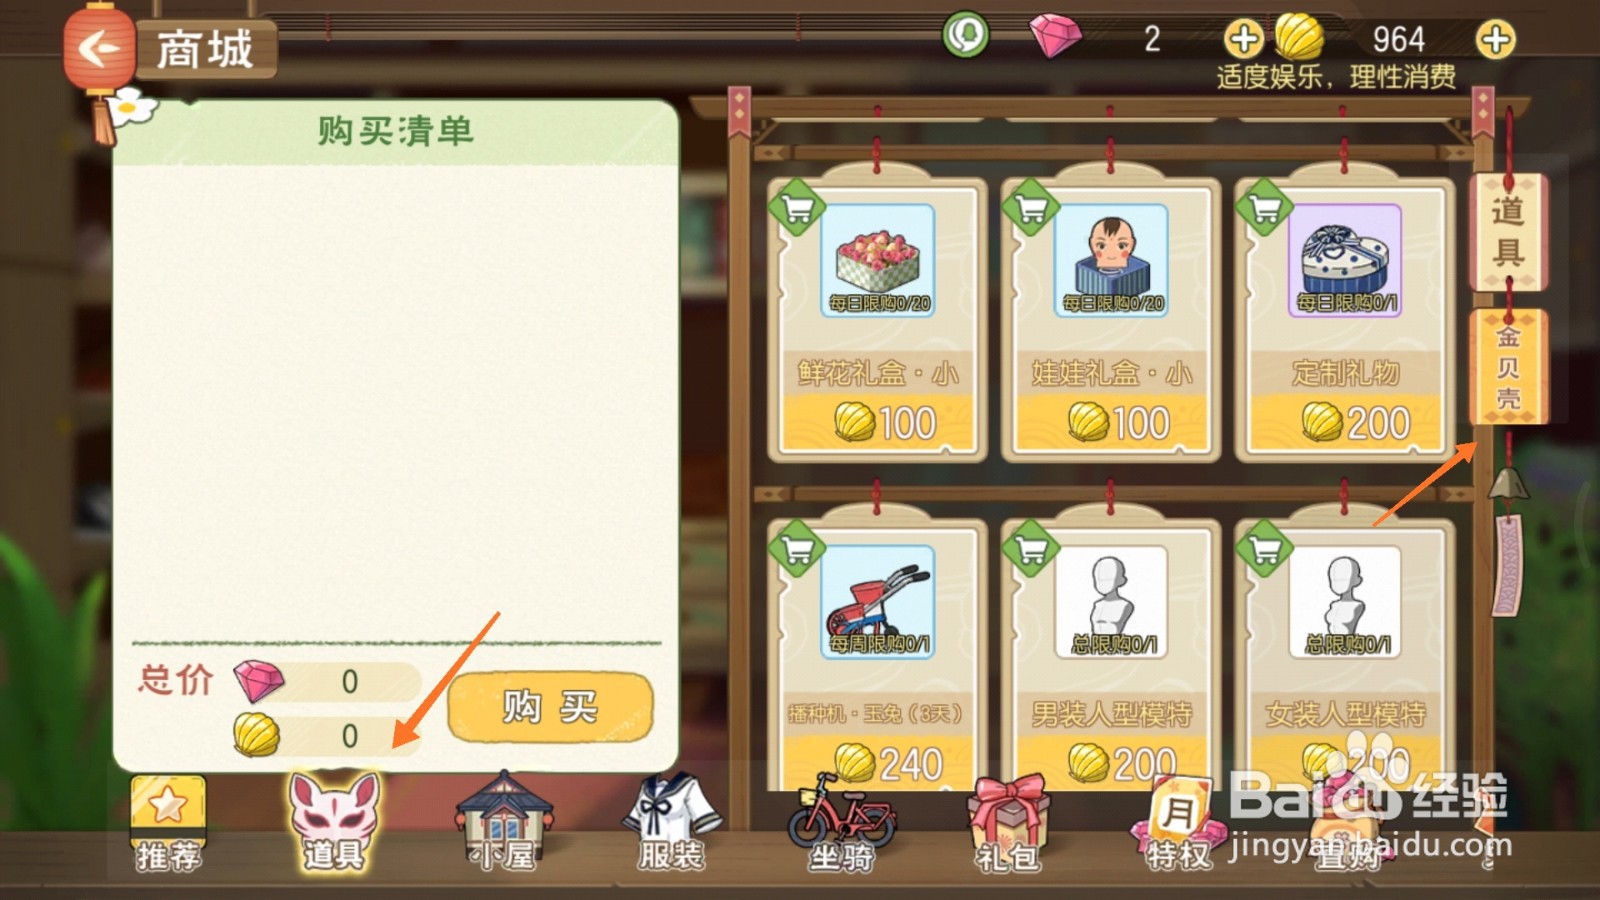Viewport: 1600px width, 900px height.
Task: Add the 鲜花礼盒·小 item to cart
Action: tap(797, 208)
